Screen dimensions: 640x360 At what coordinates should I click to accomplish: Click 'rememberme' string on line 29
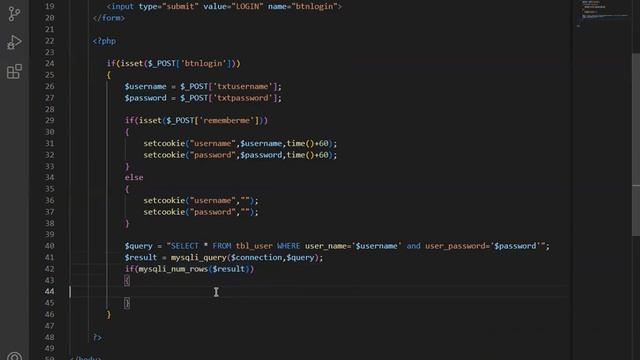click(x=227, y=120)
